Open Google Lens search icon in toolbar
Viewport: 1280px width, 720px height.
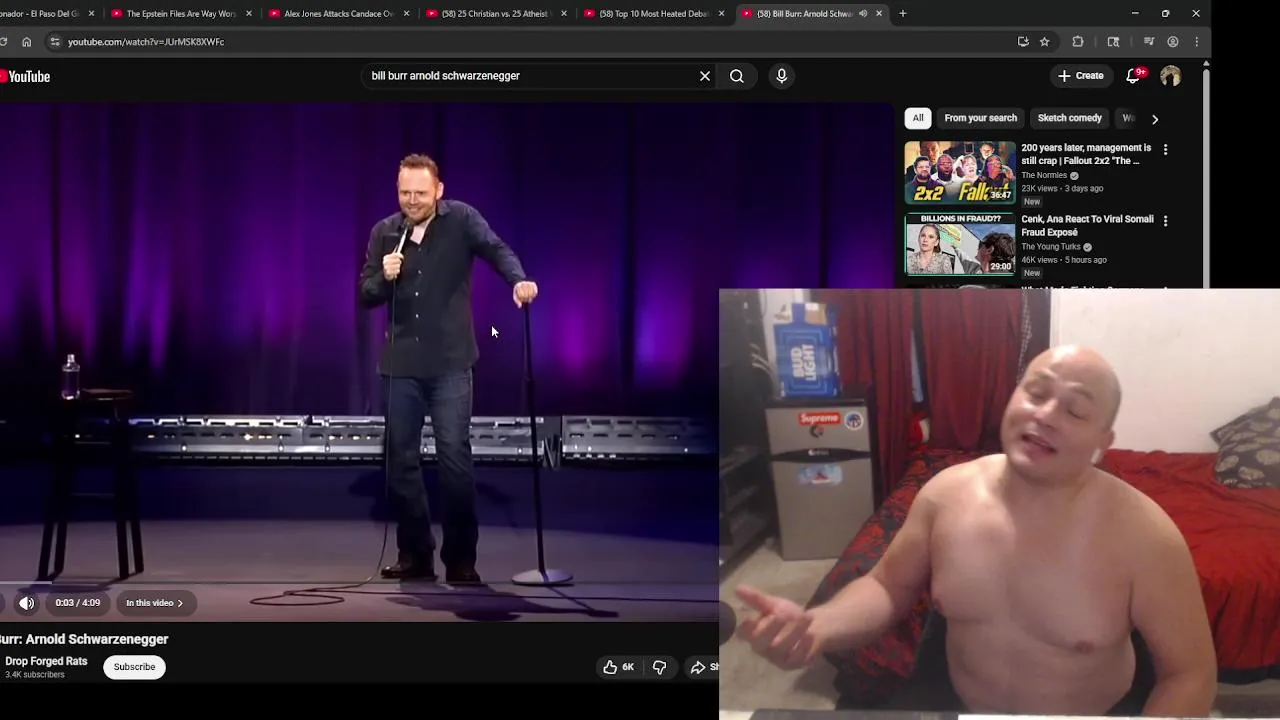1113,42
